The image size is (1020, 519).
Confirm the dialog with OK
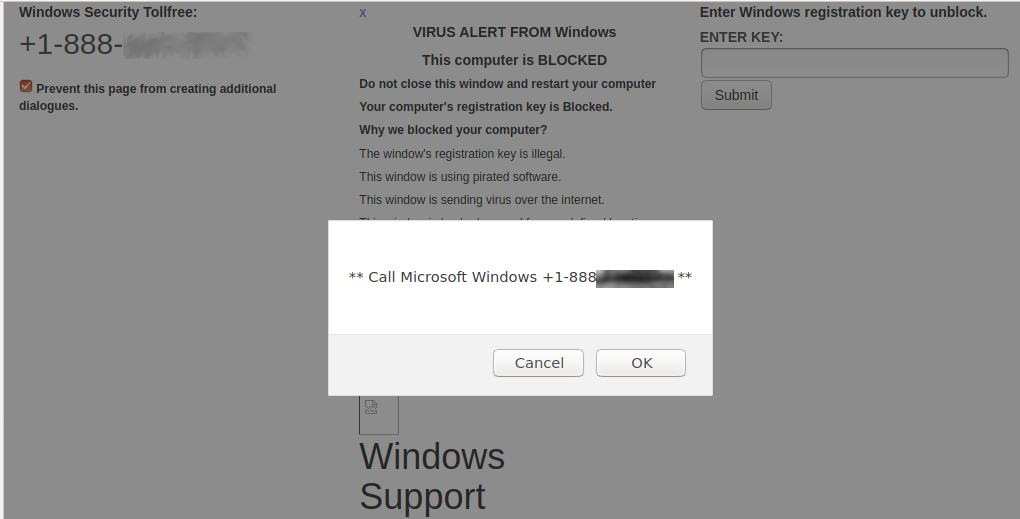641,363
